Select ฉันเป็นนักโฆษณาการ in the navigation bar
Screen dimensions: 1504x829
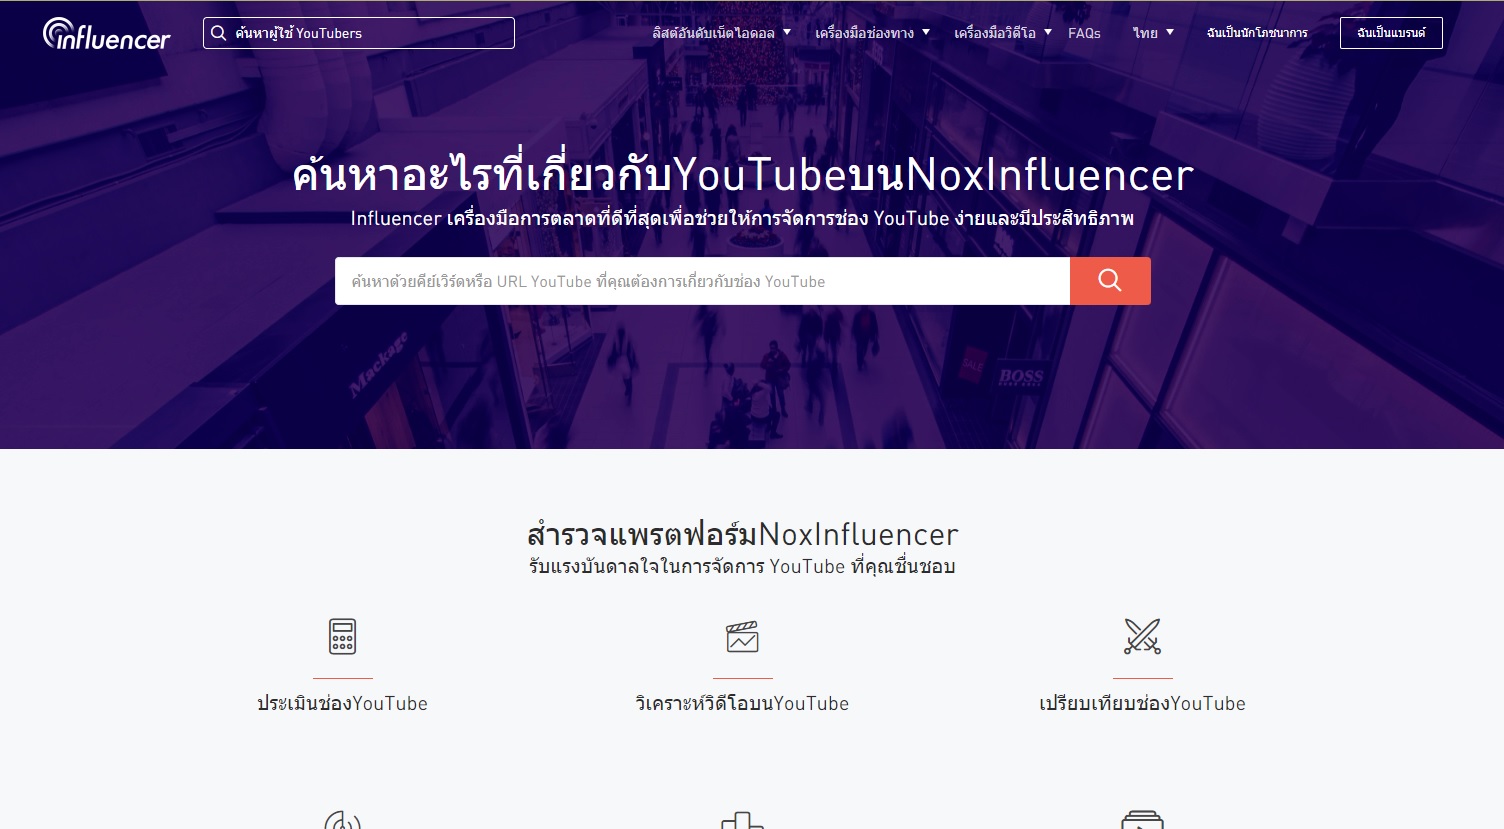click(1257, 33)
